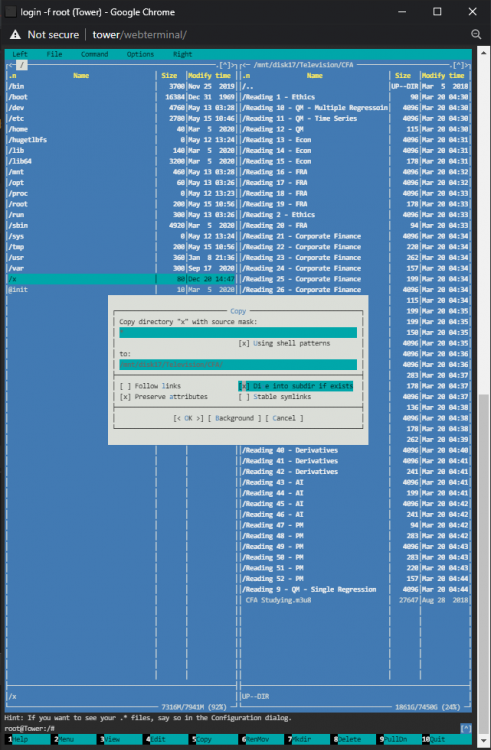This screenshot has width=491, height=750.
Task: Confirm copy with OK button
Action: (x=188, y=418)
